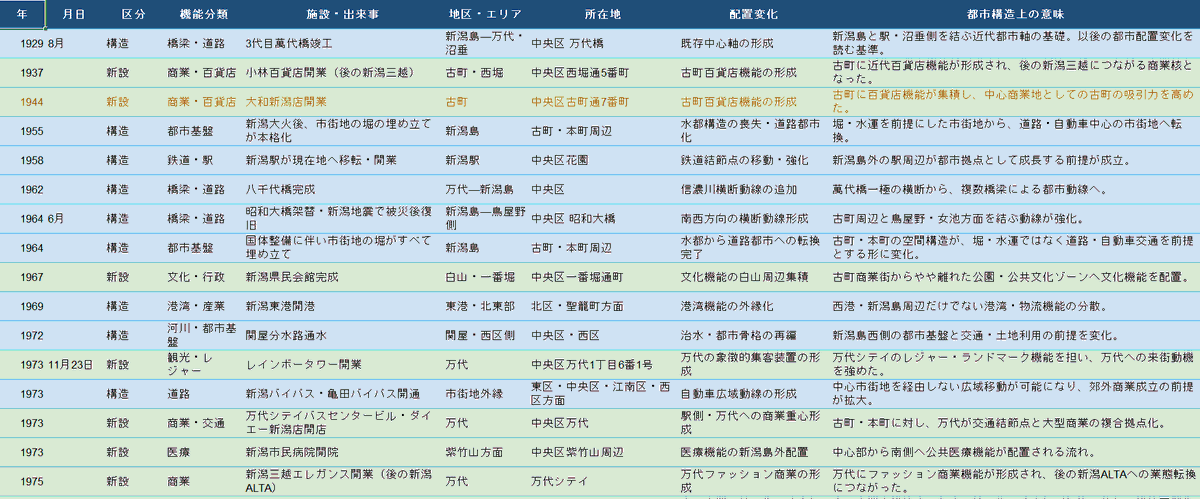Click the year cell 1969
Viewport: 1200px width, 499px height.
pos(22,305)
